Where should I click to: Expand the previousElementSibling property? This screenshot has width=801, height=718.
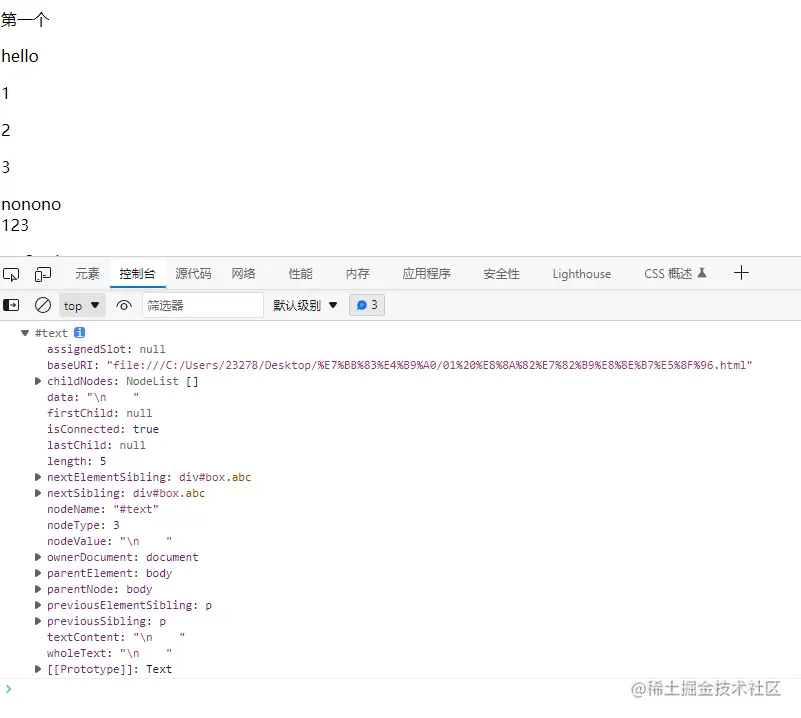(x=38, y=605)
